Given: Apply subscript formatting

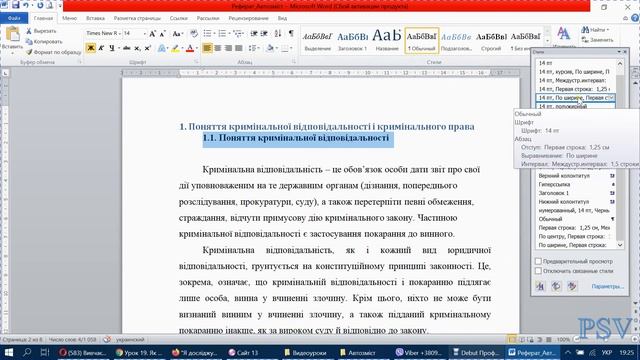Looking at the screenshot, I should (138, 48).
